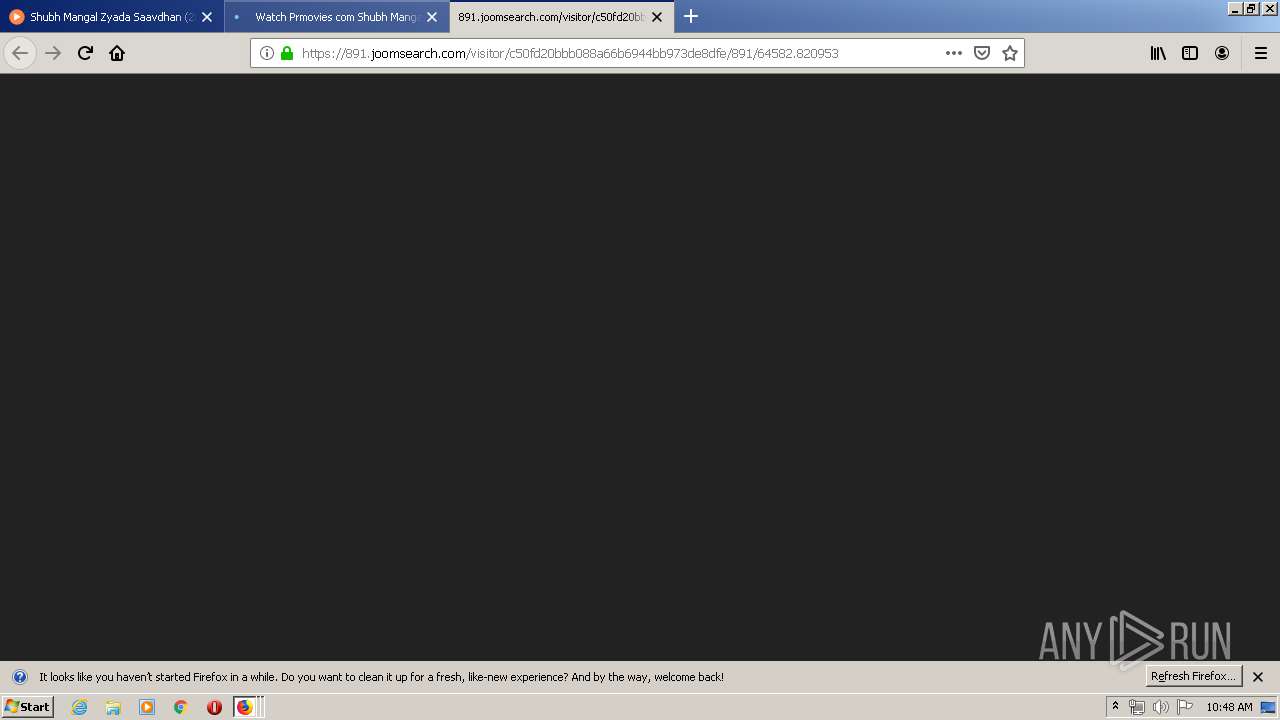Open the network tray icon

(x=1137, y=707)
